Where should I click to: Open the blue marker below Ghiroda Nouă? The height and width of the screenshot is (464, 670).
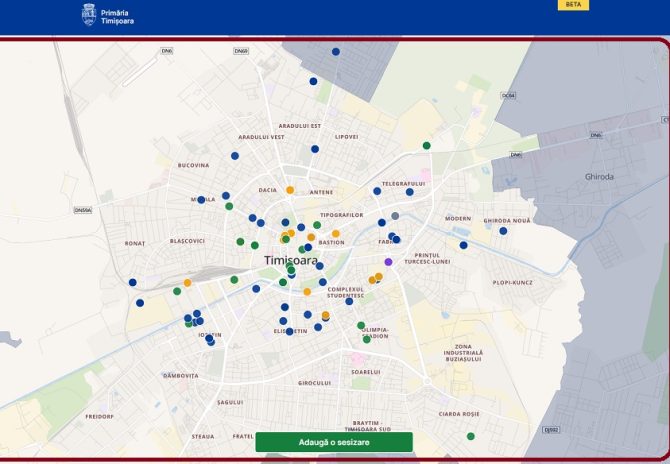pyautogui.click(x=503, y=231)
